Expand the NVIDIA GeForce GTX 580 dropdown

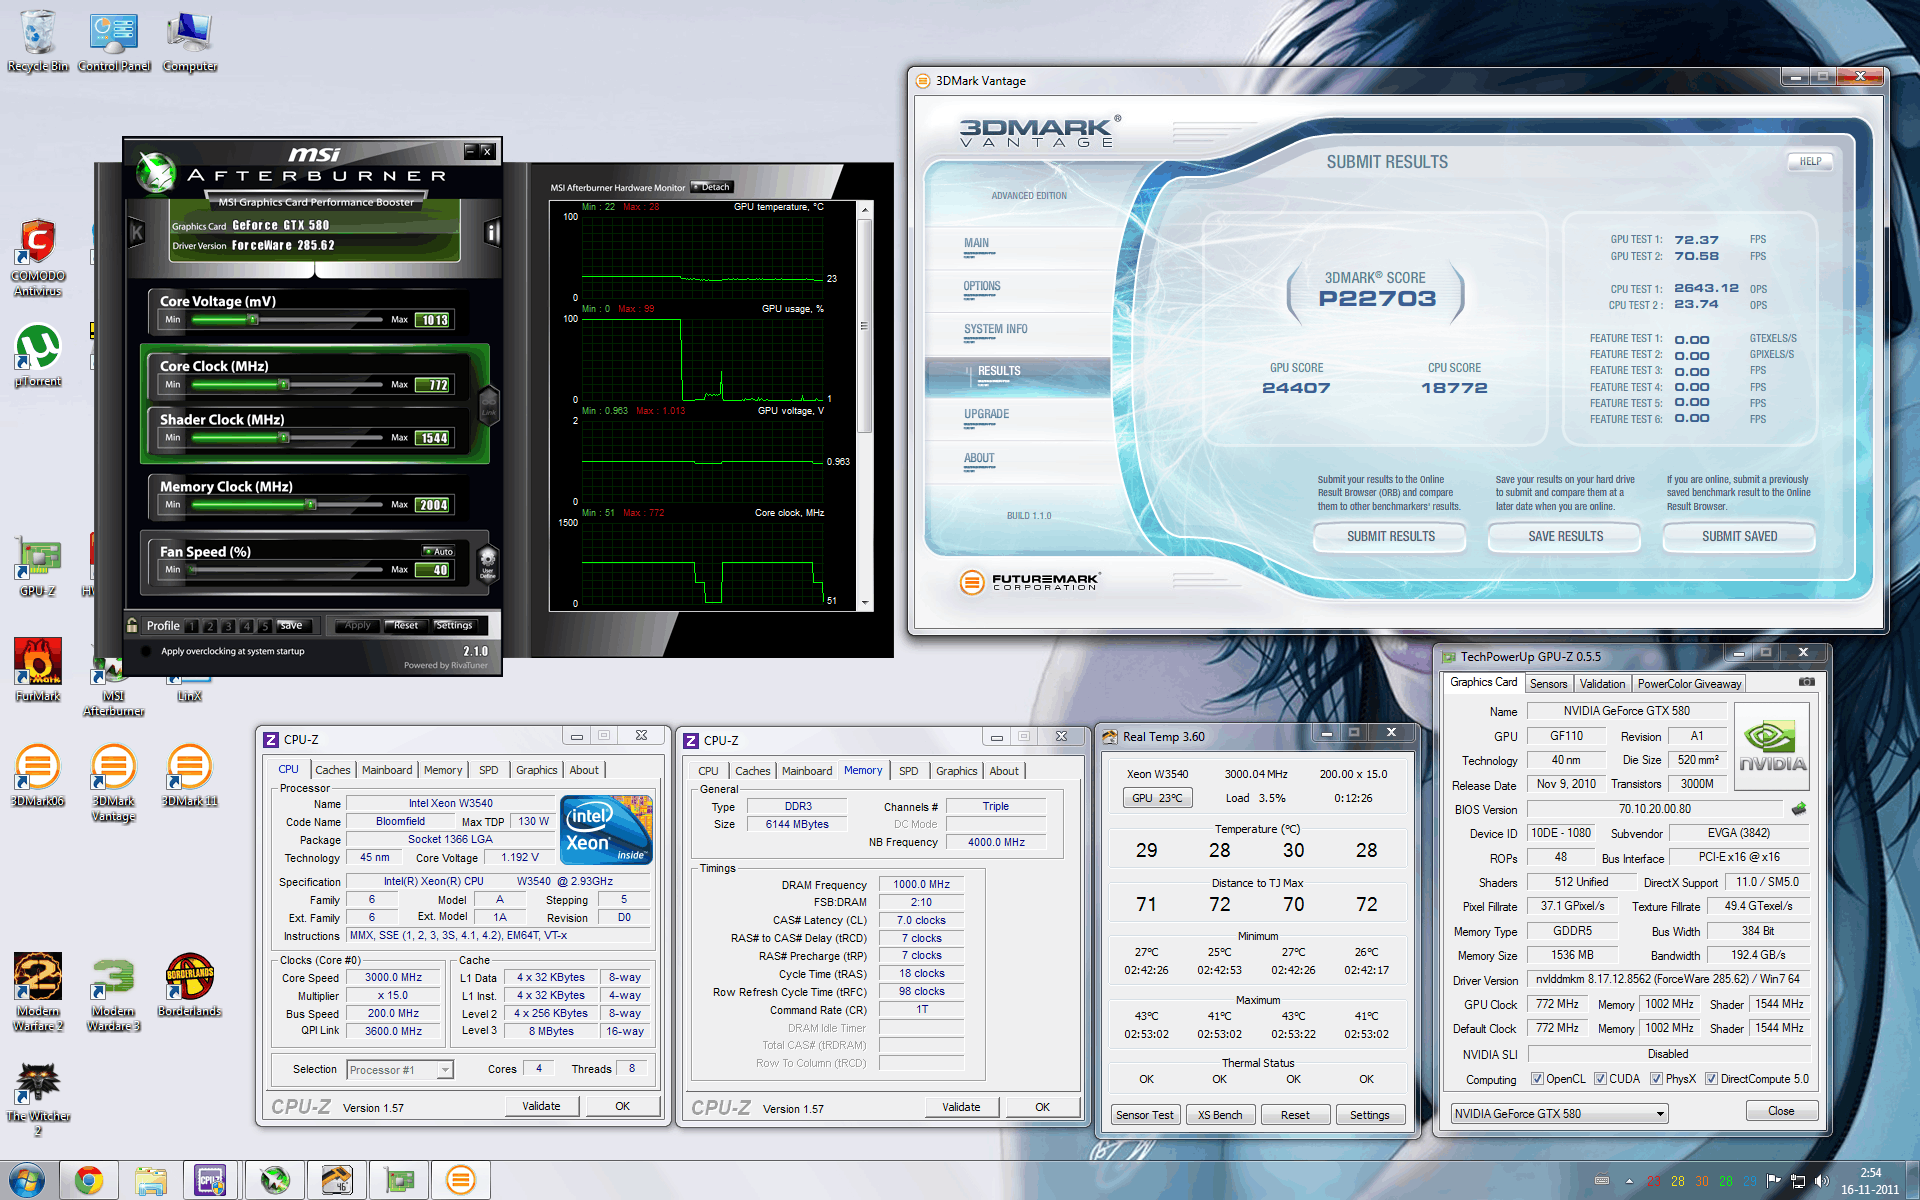1659,1114
